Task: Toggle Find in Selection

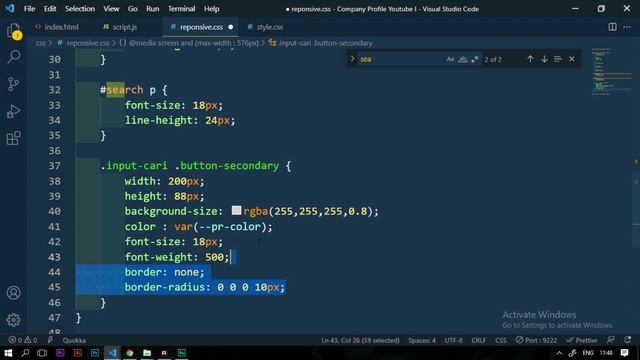Action: tap(558, 59)
